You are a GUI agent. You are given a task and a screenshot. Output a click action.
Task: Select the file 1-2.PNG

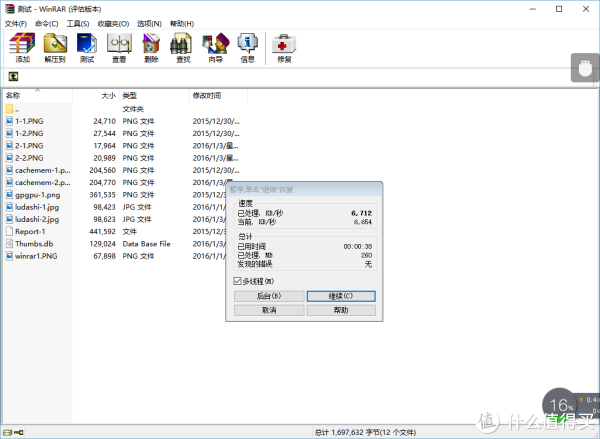click(x=29, y=133)
